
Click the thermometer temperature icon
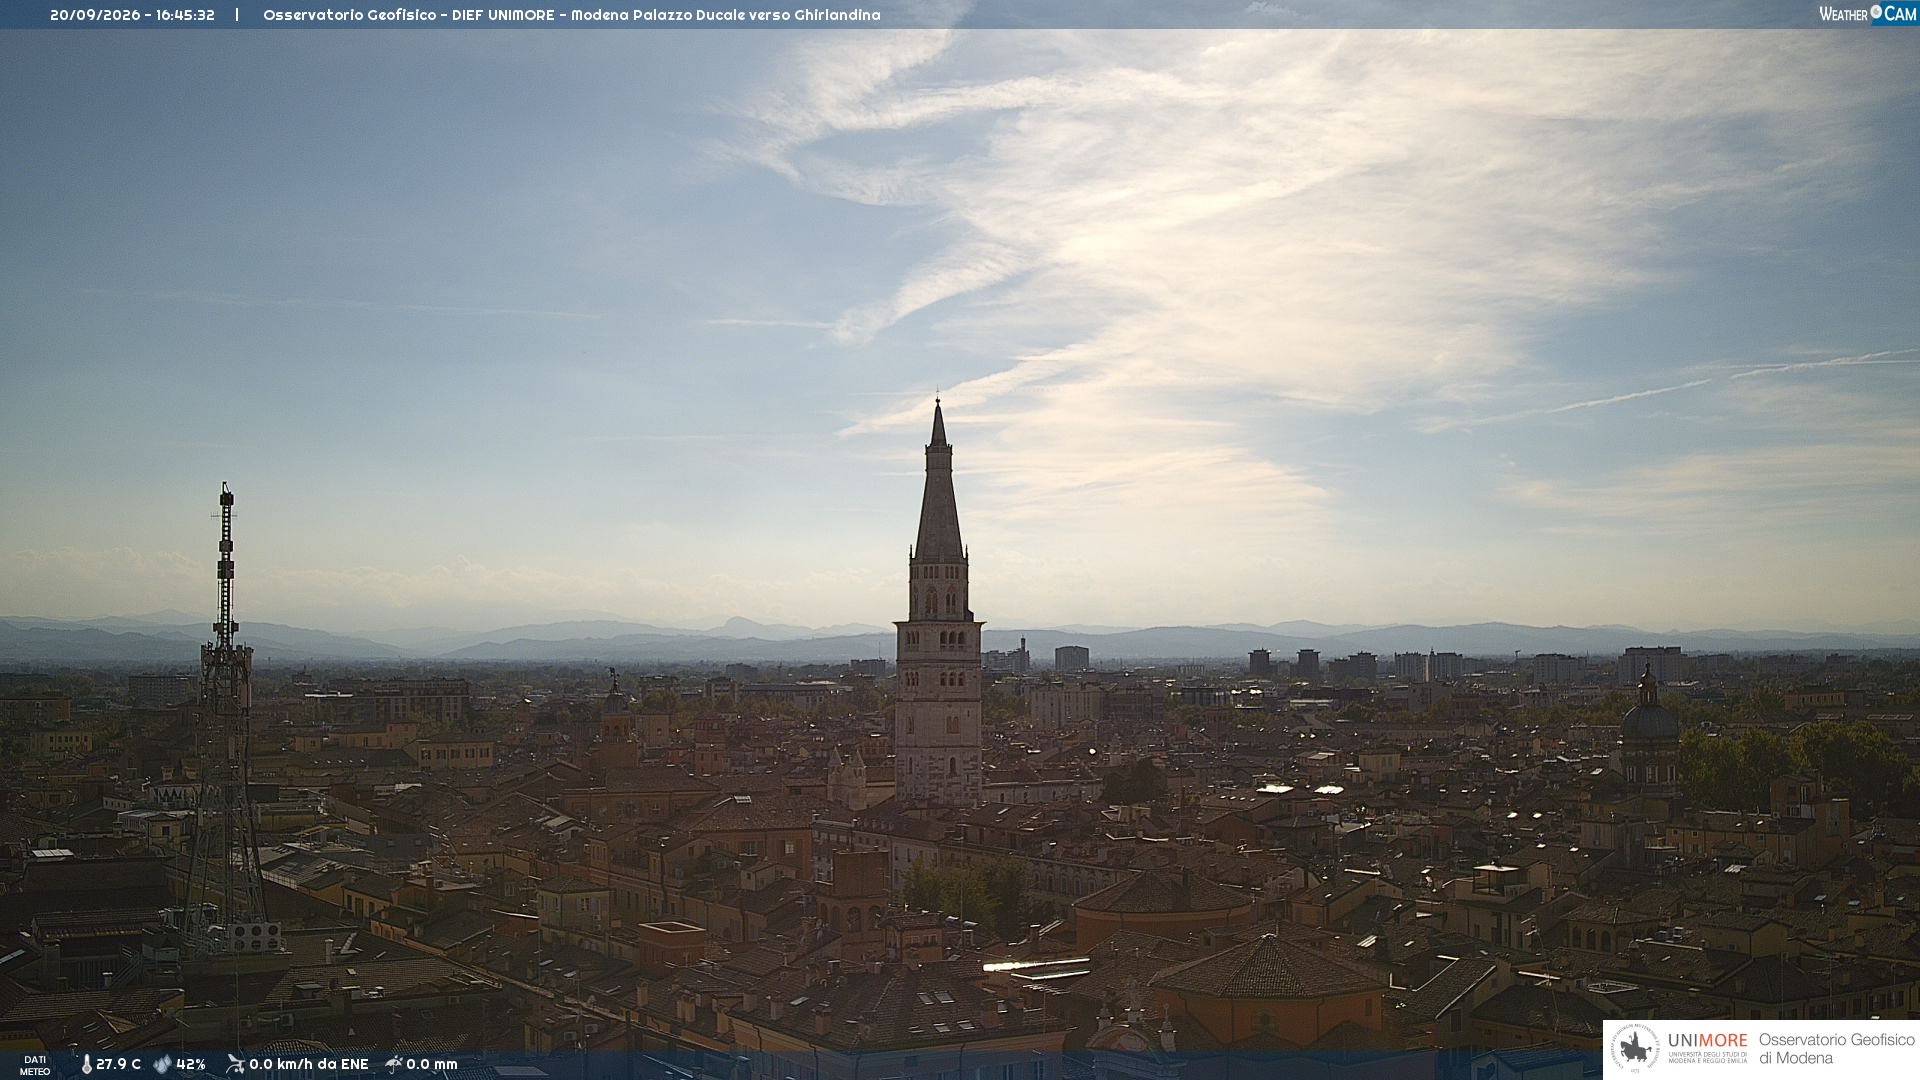[x=86, y=1065]
